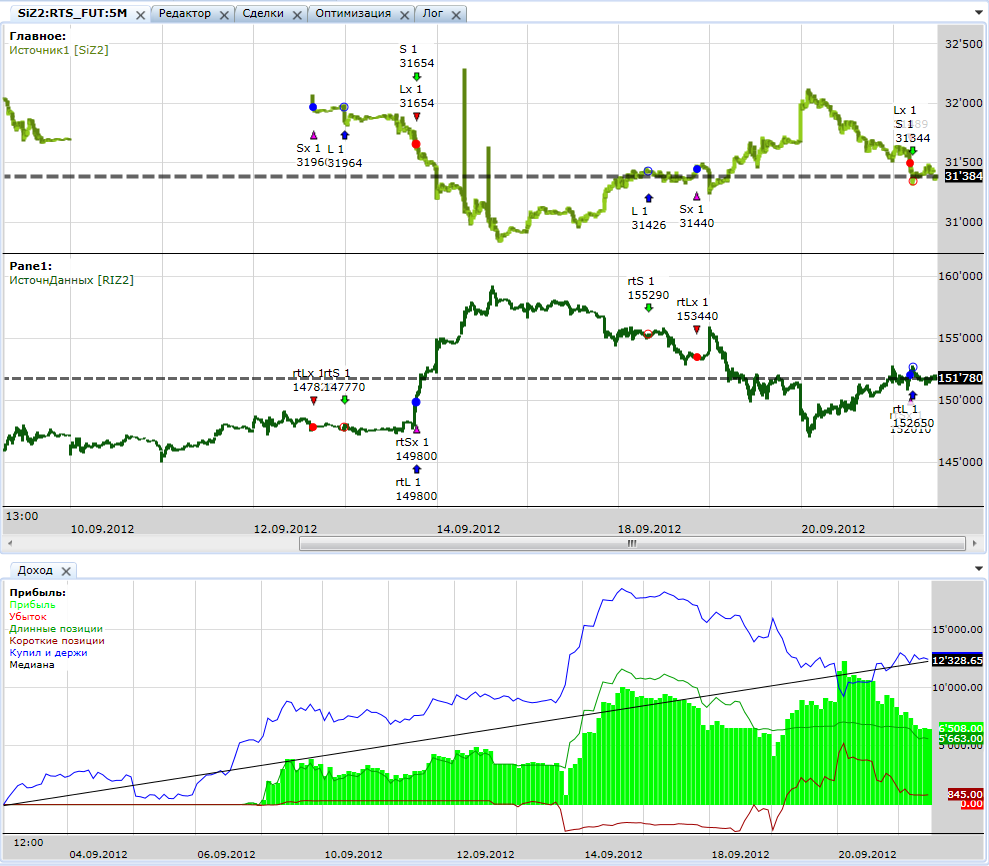Image resolution: width=989 pixels, height=866 pixels.
Task: Click the Короткие позиции legend entry
Action: pyautogui.click(x=57, y=641)
